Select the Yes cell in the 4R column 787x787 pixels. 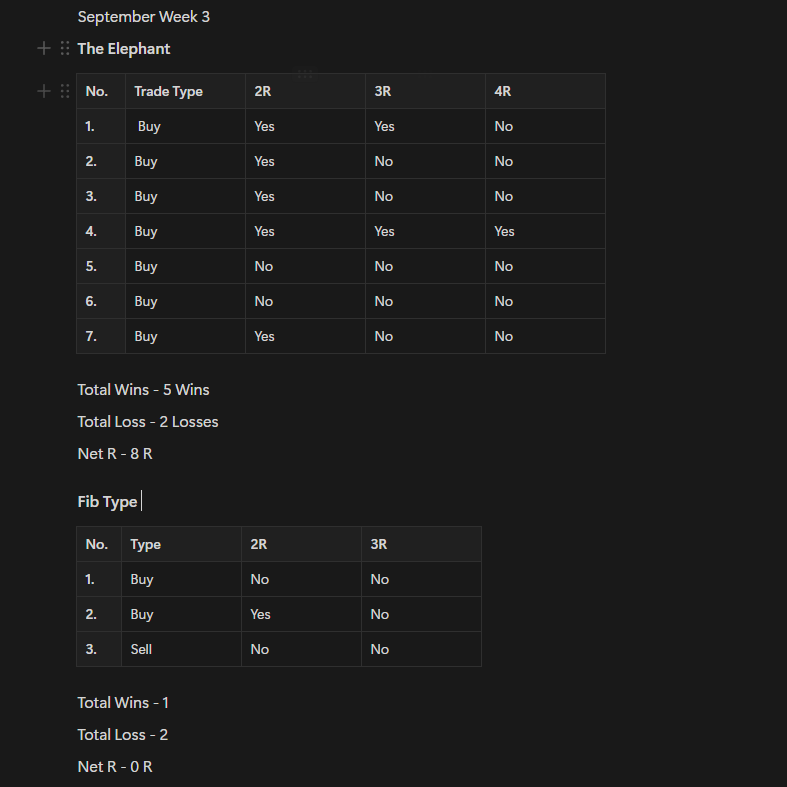(504, 231)
